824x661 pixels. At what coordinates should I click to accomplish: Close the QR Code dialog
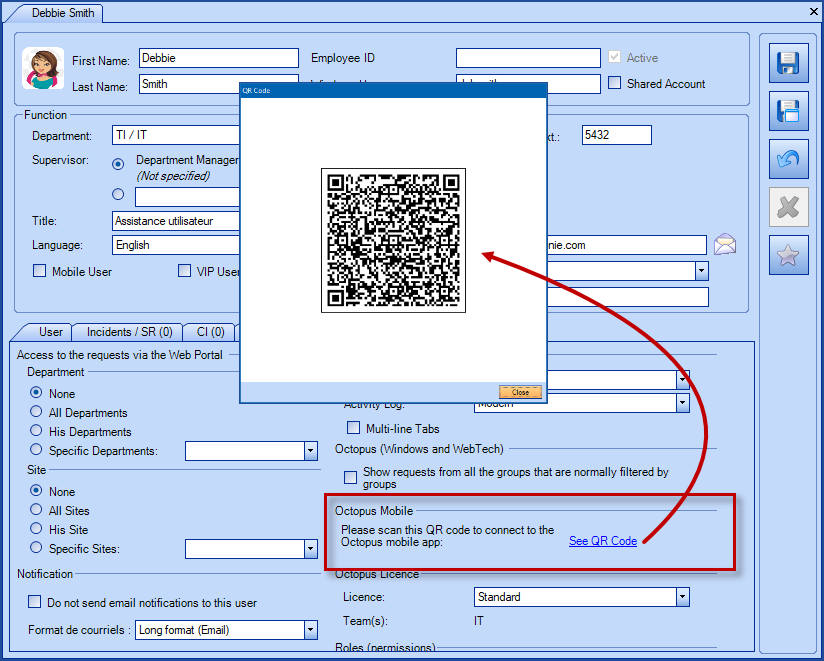520,392
